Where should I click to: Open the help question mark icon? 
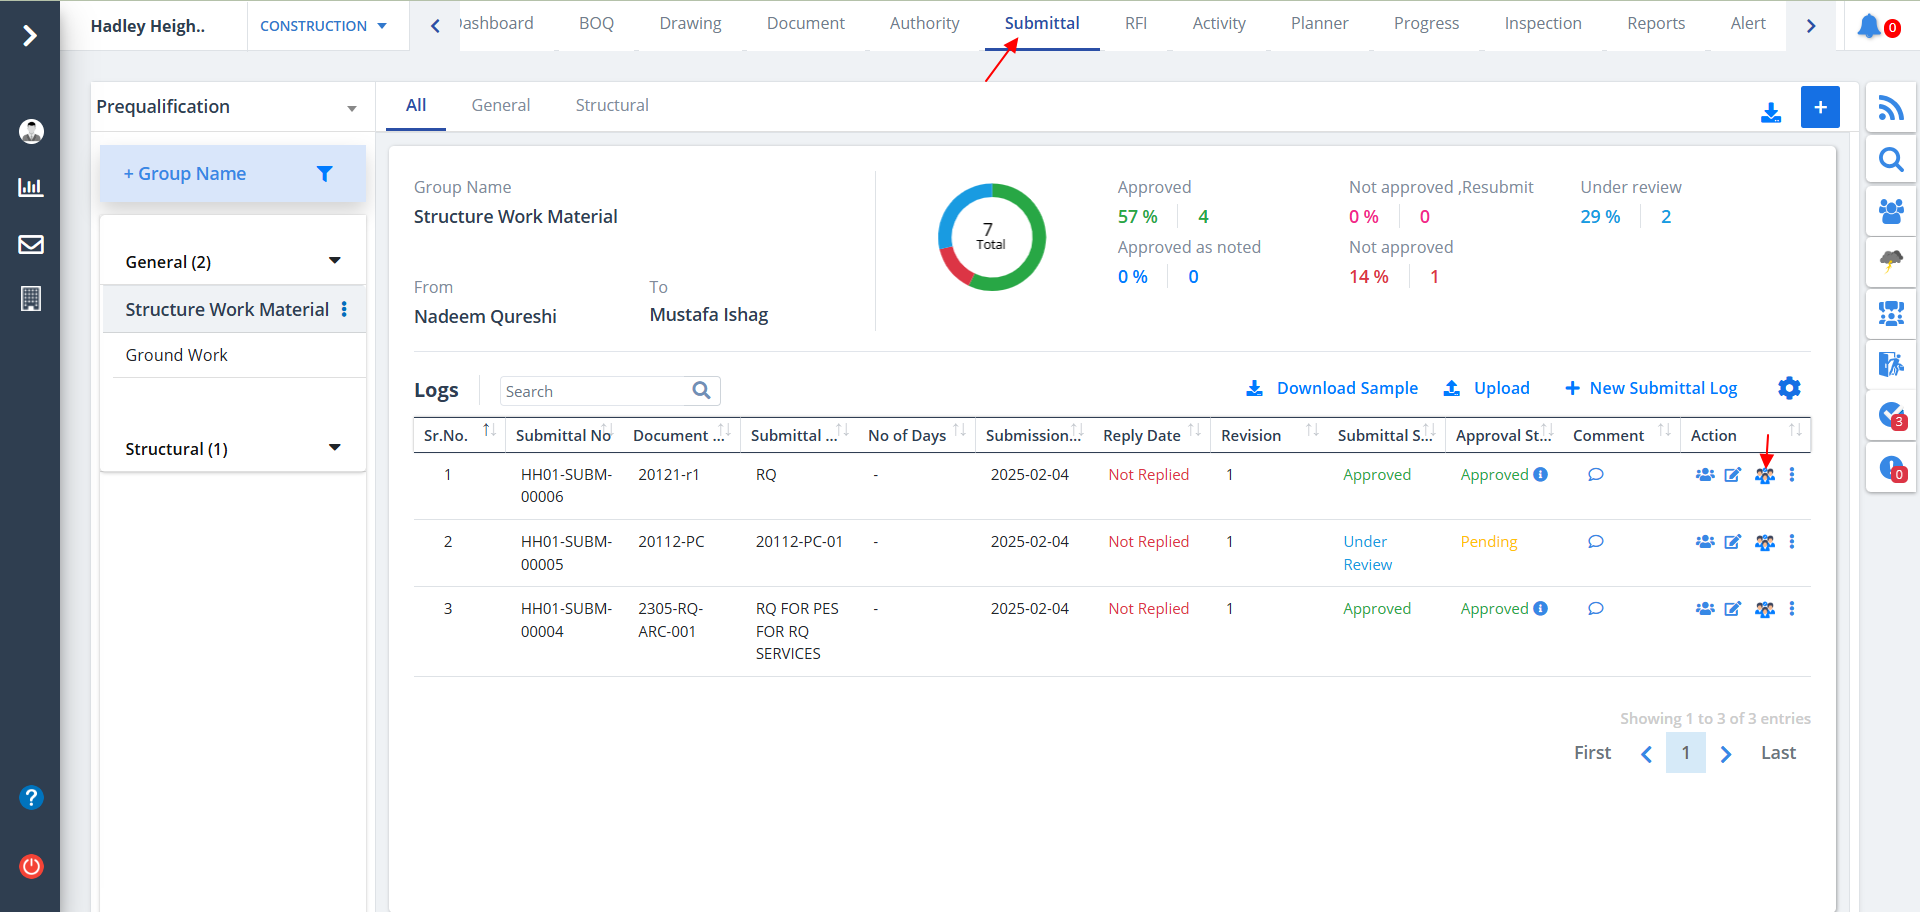31,797
